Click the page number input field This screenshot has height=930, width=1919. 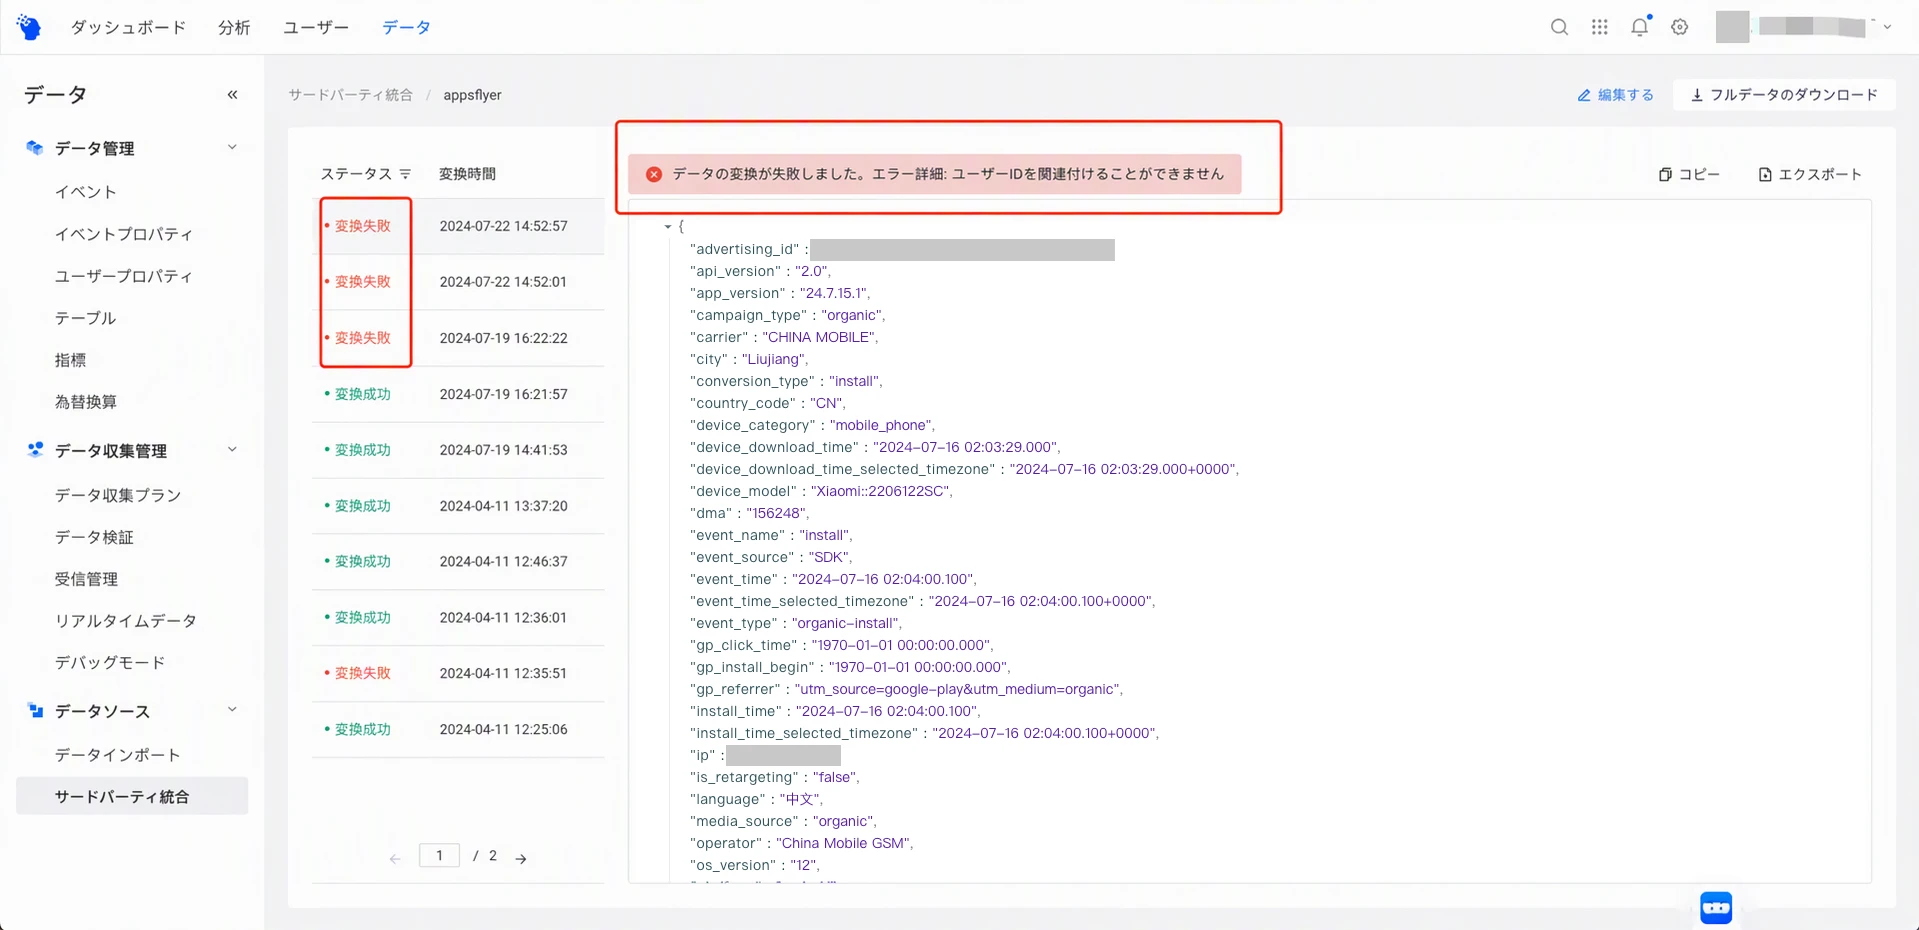pos(439,856)
